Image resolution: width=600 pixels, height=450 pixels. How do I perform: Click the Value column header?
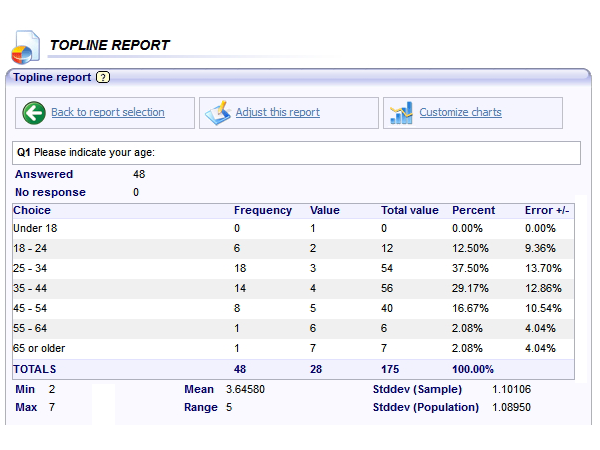[325, 210]
